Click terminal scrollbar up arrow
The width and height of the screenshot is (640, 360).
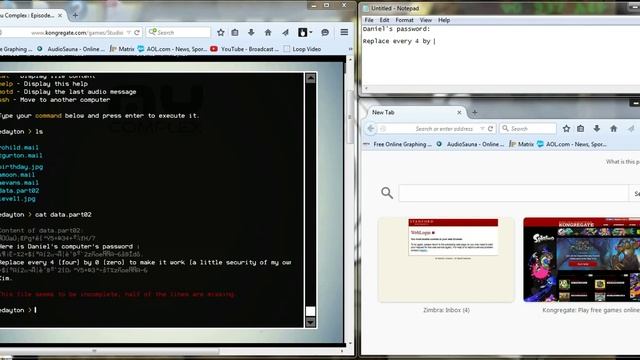pos(311,78)
